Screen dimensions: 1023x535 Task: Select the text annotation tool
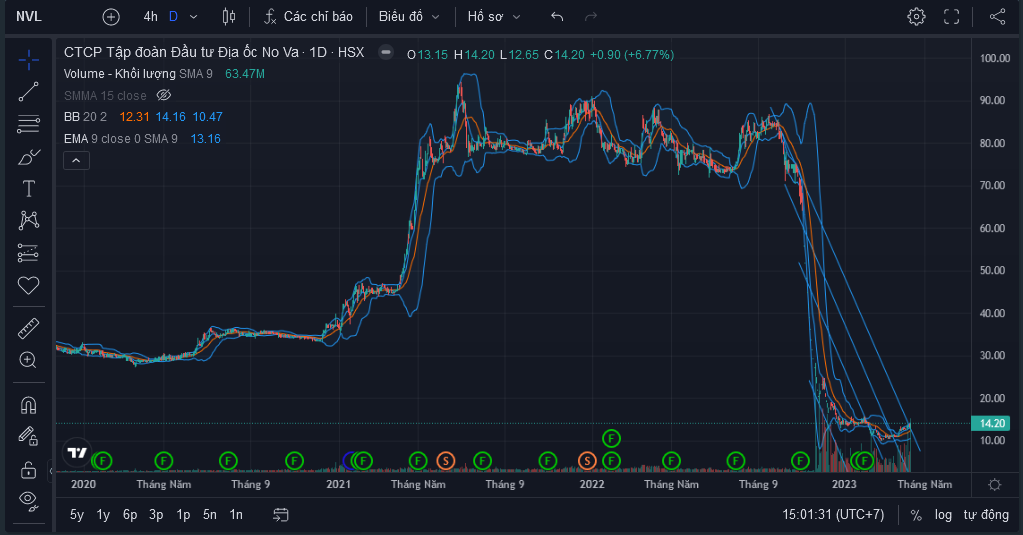28,189
